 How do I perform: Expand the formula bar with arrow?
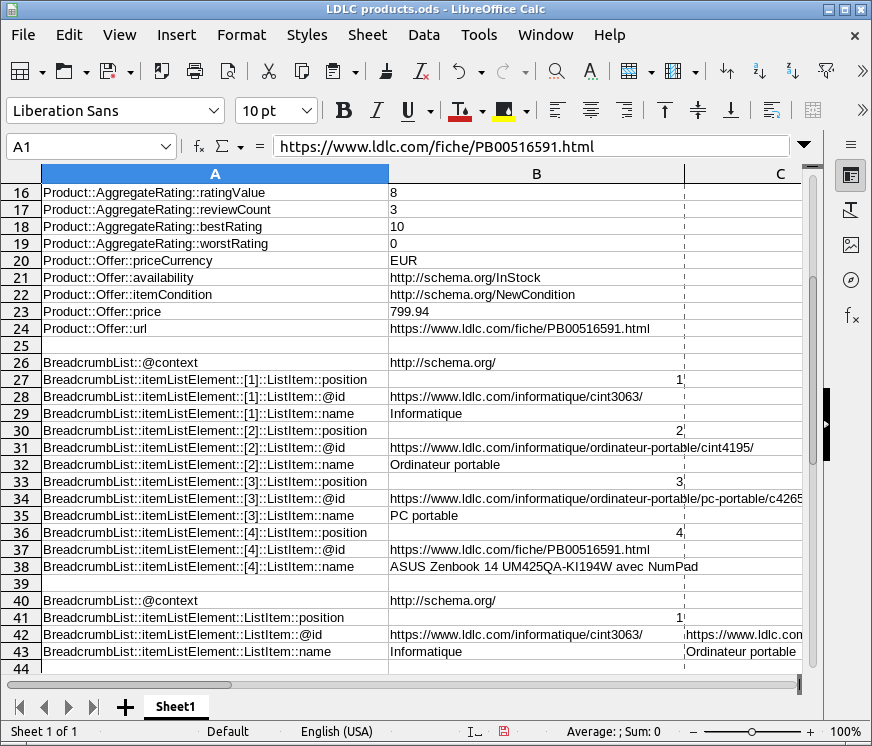[804, 146]
